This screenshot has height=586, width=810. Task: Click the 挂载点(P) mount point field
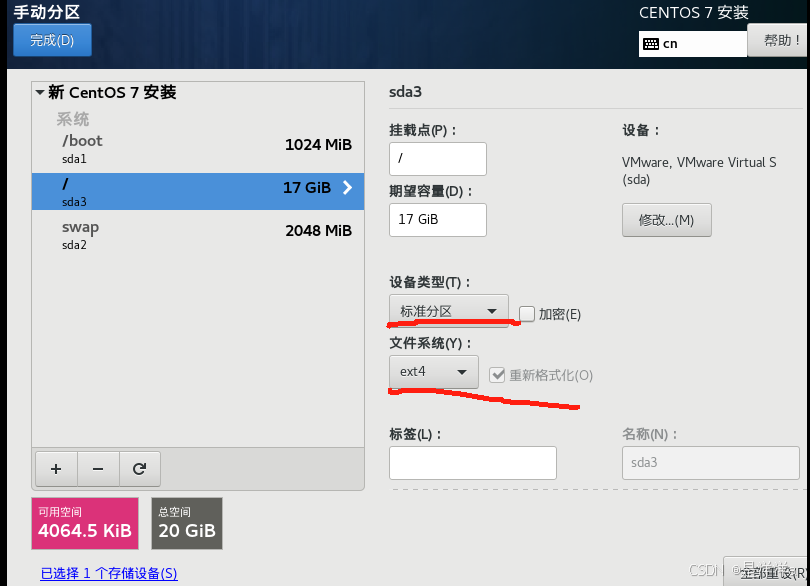click(438, 159)
